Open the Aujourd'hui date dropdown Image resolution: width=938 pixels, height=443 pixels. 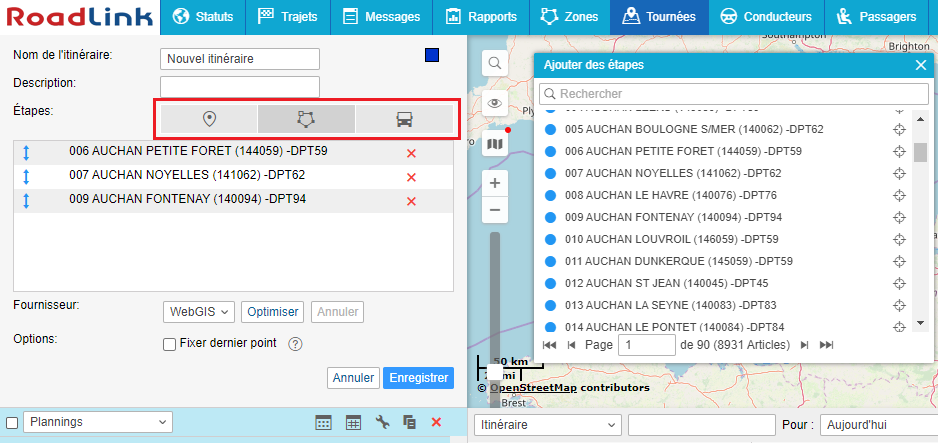coord(878,425)
